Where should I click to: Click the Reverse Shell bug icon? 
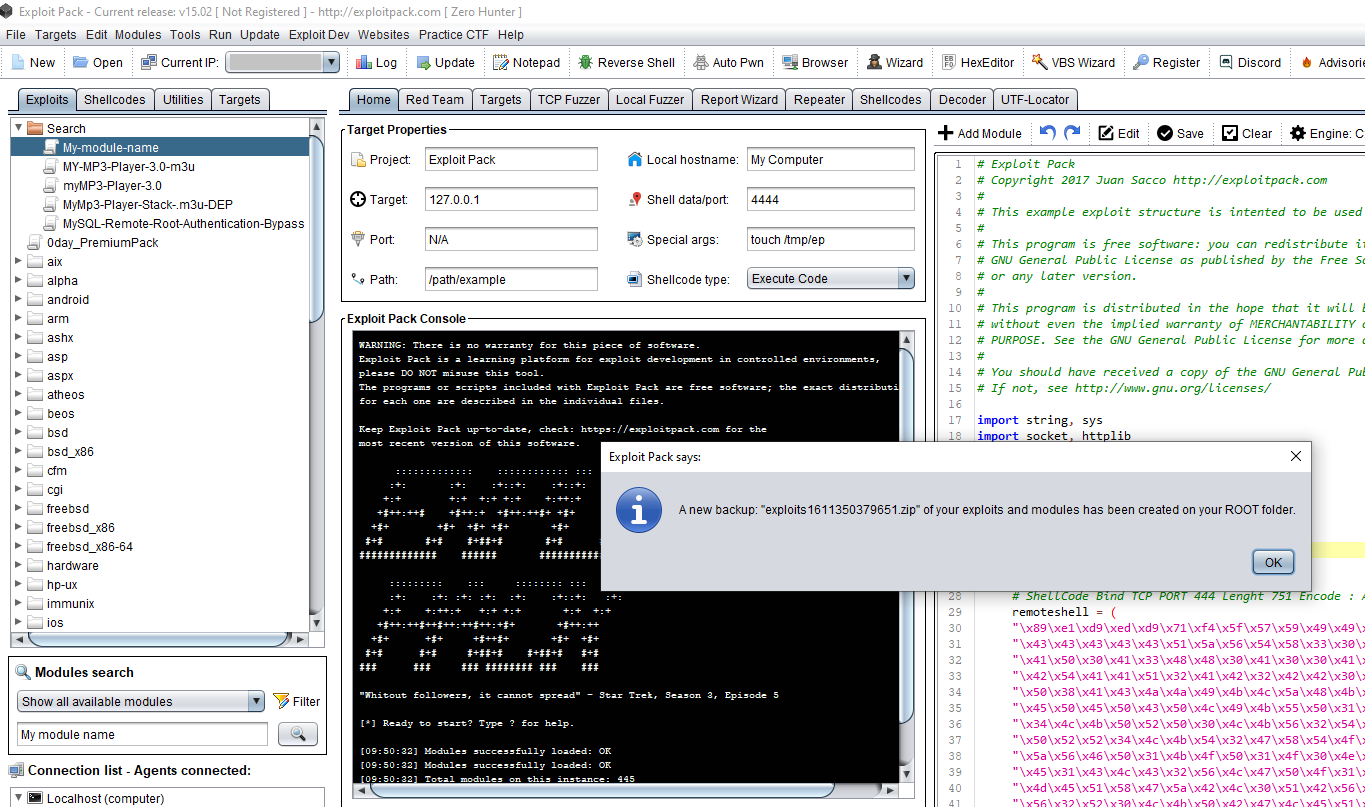585,62
